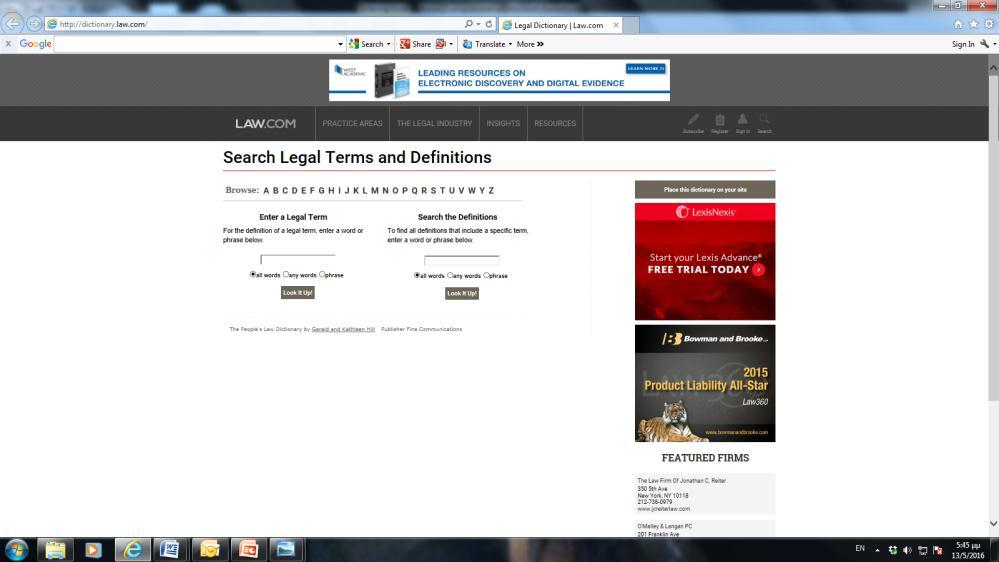Open Outlook taskbar icon

tap(209, 549)
